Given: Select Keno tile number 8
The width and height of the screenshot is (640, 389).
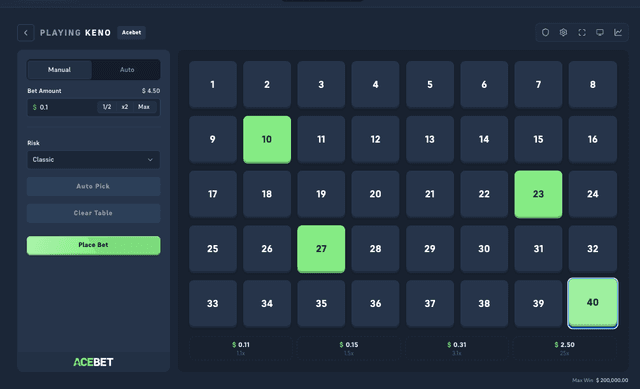Looking at the screenshot, I should 593,84.
